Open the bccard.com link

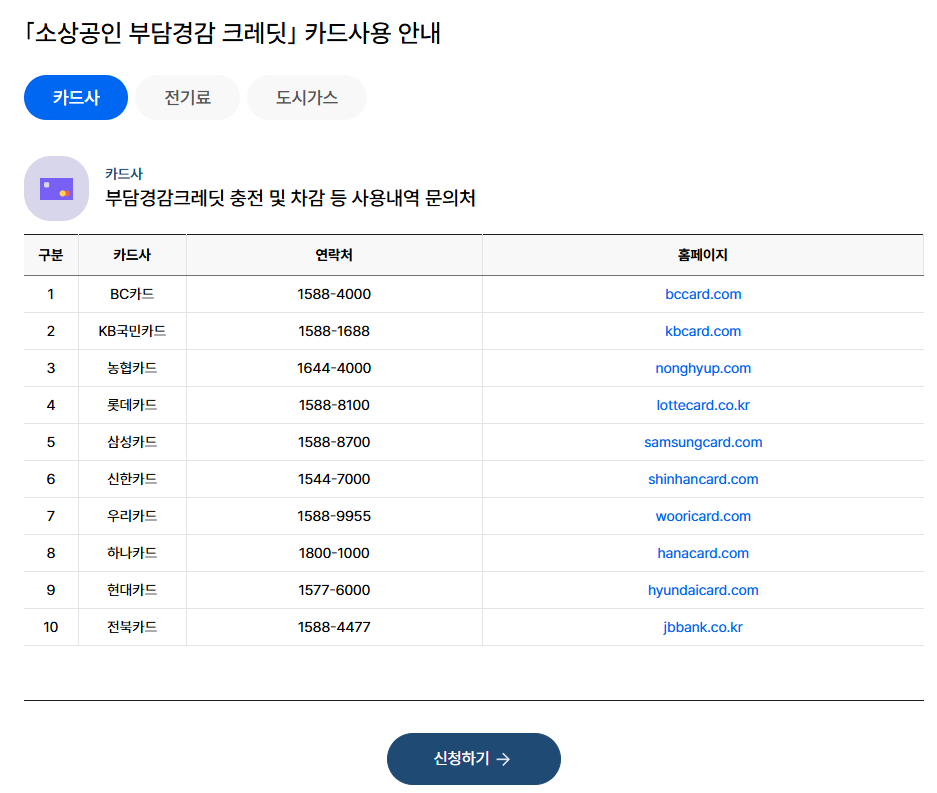click(703, 294)
